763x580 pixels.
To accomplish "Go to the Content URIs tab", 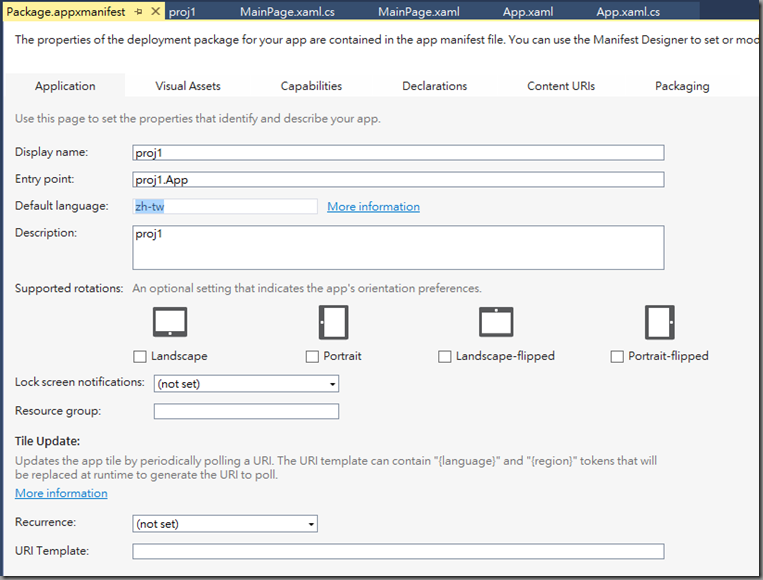I will 561,86.
